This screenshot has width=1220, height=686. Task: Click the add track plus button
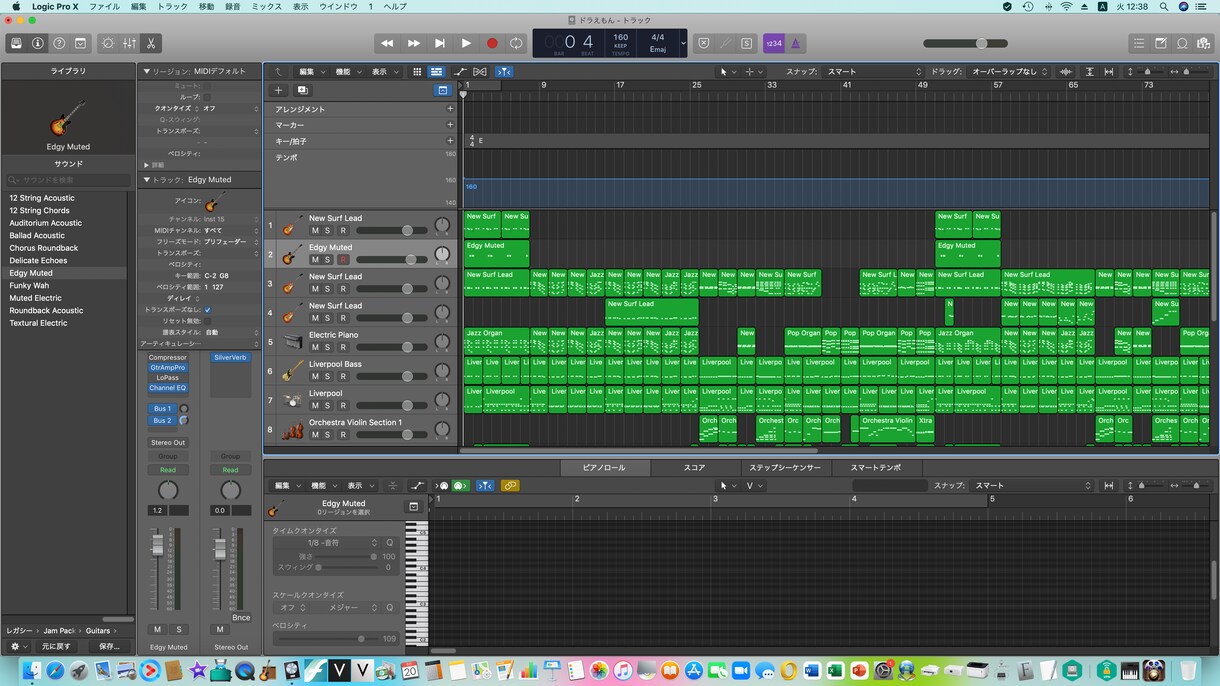[279, 90]
